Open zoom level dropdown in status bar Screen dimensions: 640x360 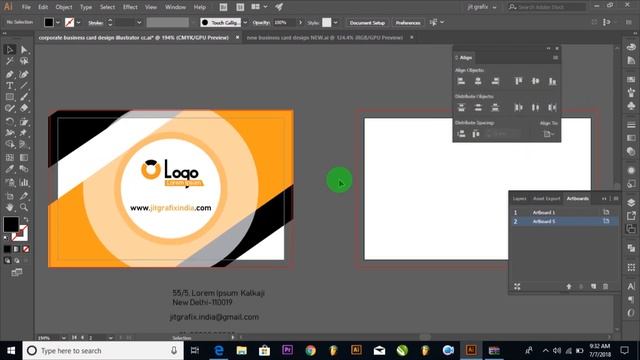pos(64,338)
